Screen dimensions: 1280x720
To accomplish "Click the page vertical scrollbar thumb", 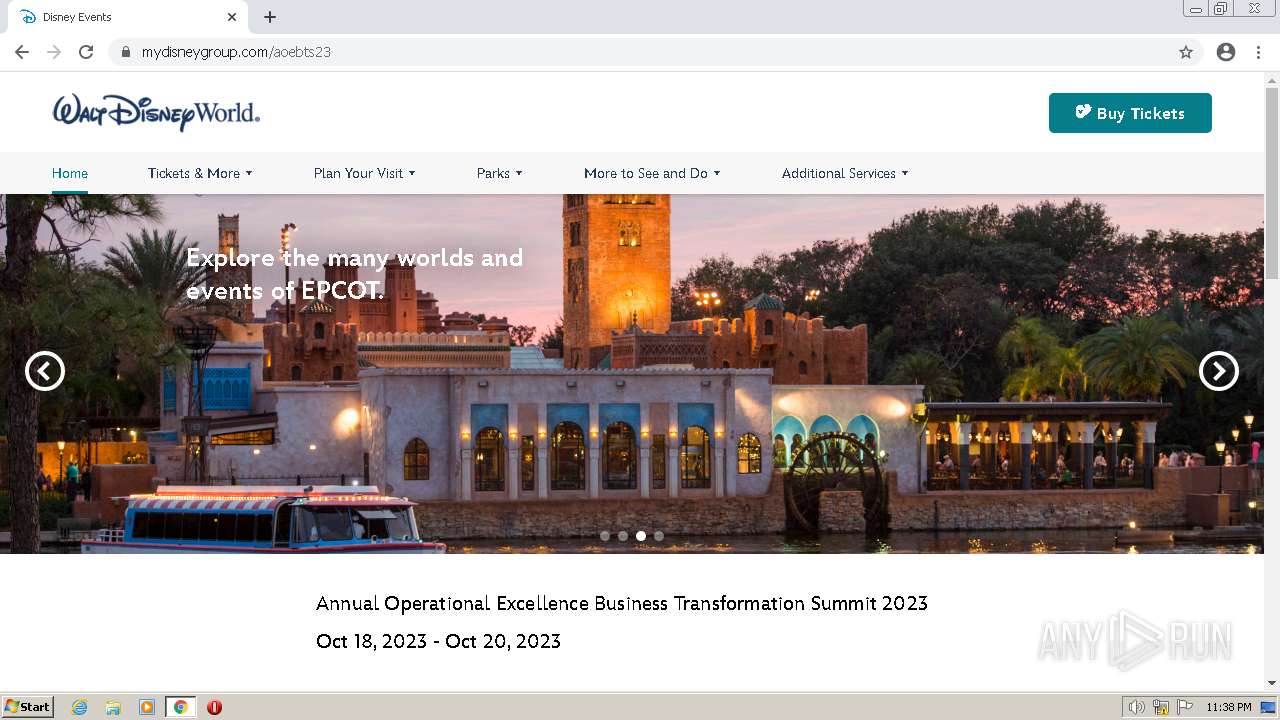I will pos(1272,183).
